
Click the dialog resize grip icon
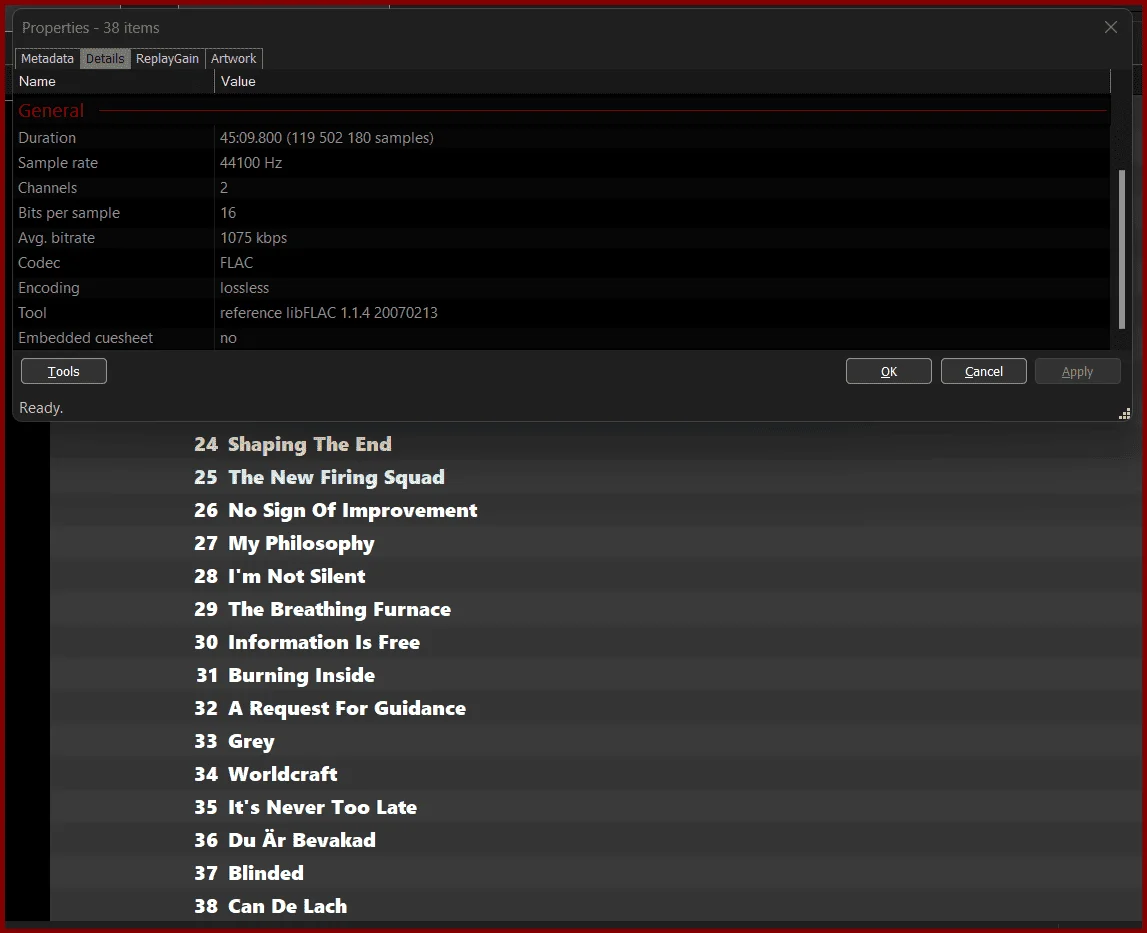[x=1124, y=413]
